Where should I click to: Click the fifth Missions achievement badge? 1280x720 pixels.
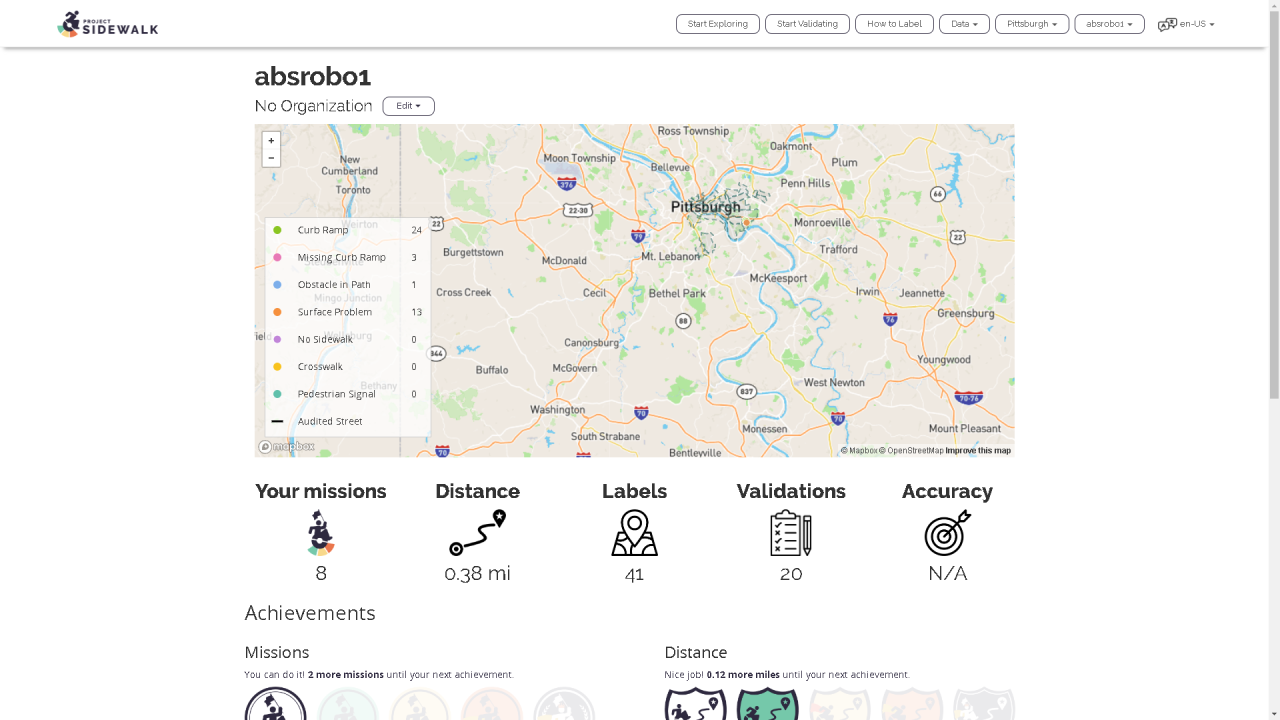coord(563,704)
